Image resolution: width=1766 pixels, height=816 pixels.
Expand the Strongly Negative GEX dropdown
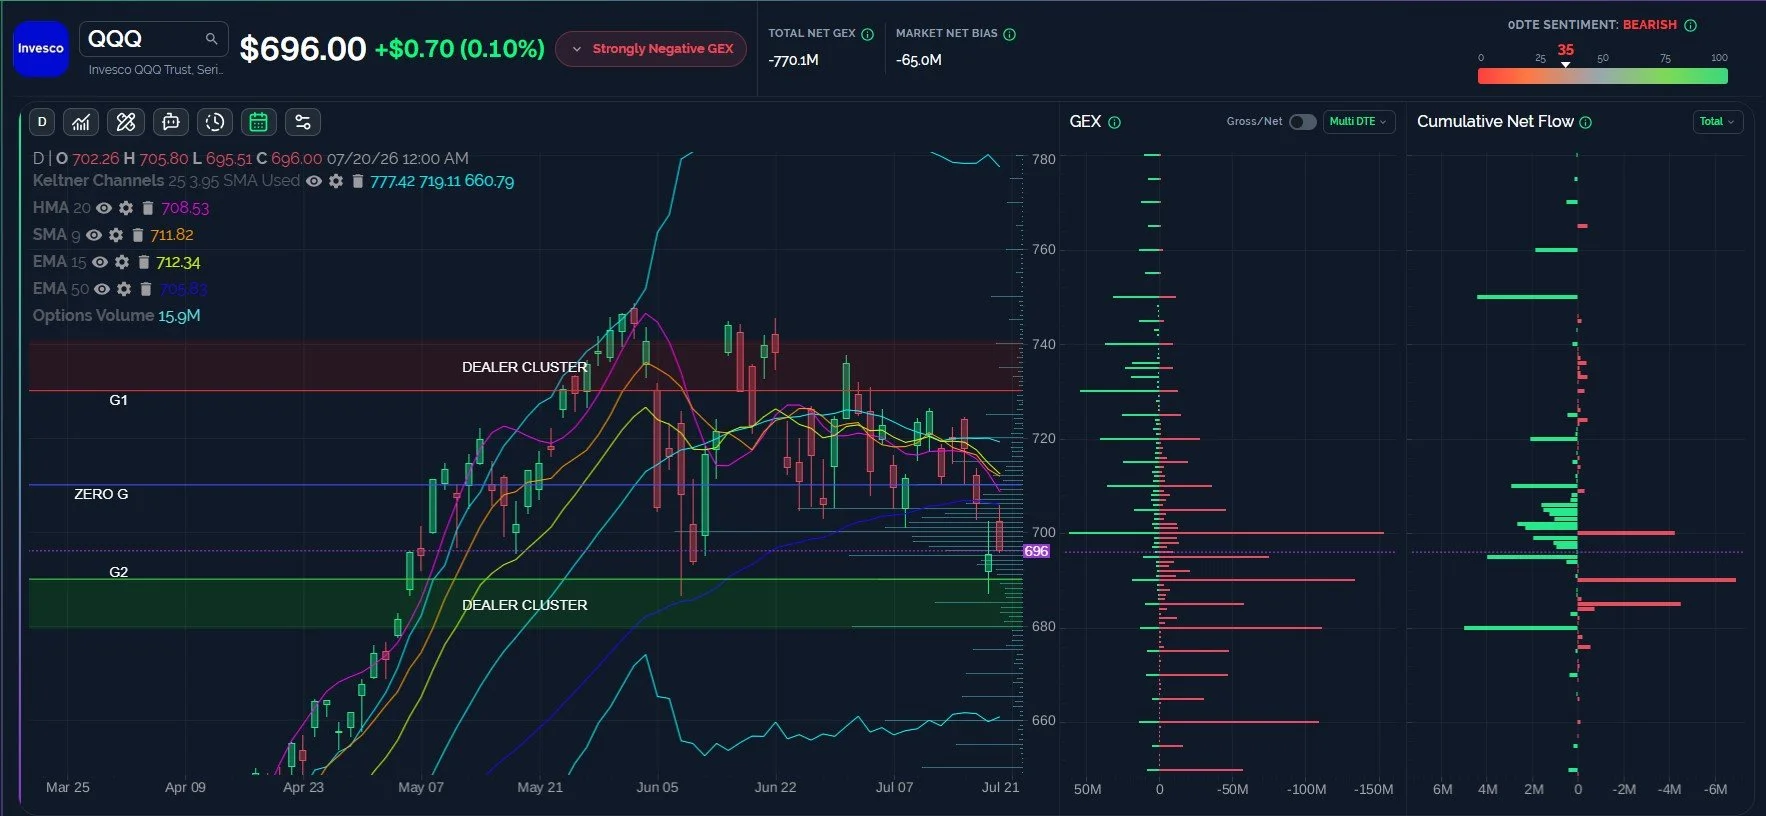click(x=651, y=49)
